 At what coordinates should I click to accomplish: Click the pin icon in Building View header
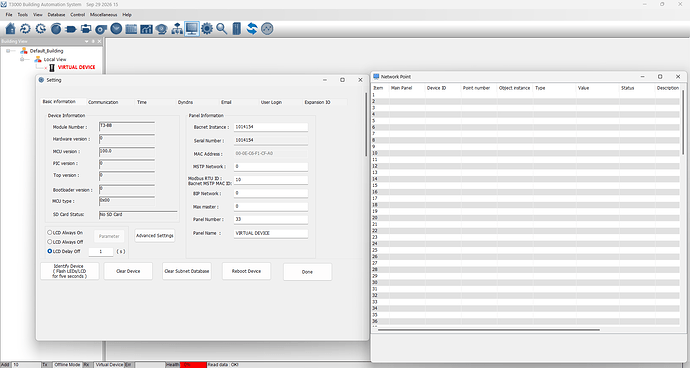(x=93, y=41)
